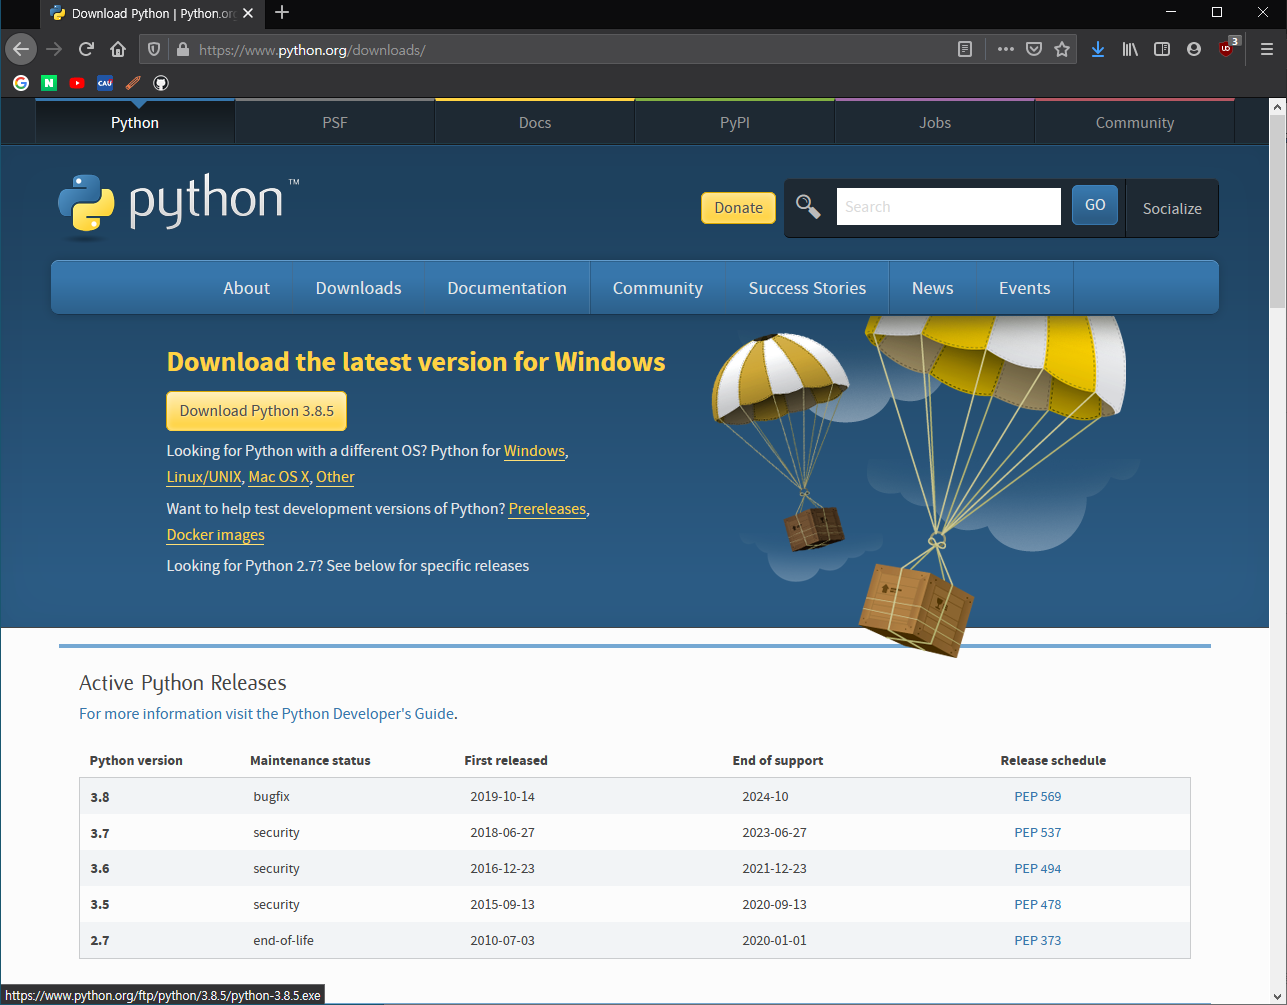Reload the page with the refresh icon

pos(86,49)
